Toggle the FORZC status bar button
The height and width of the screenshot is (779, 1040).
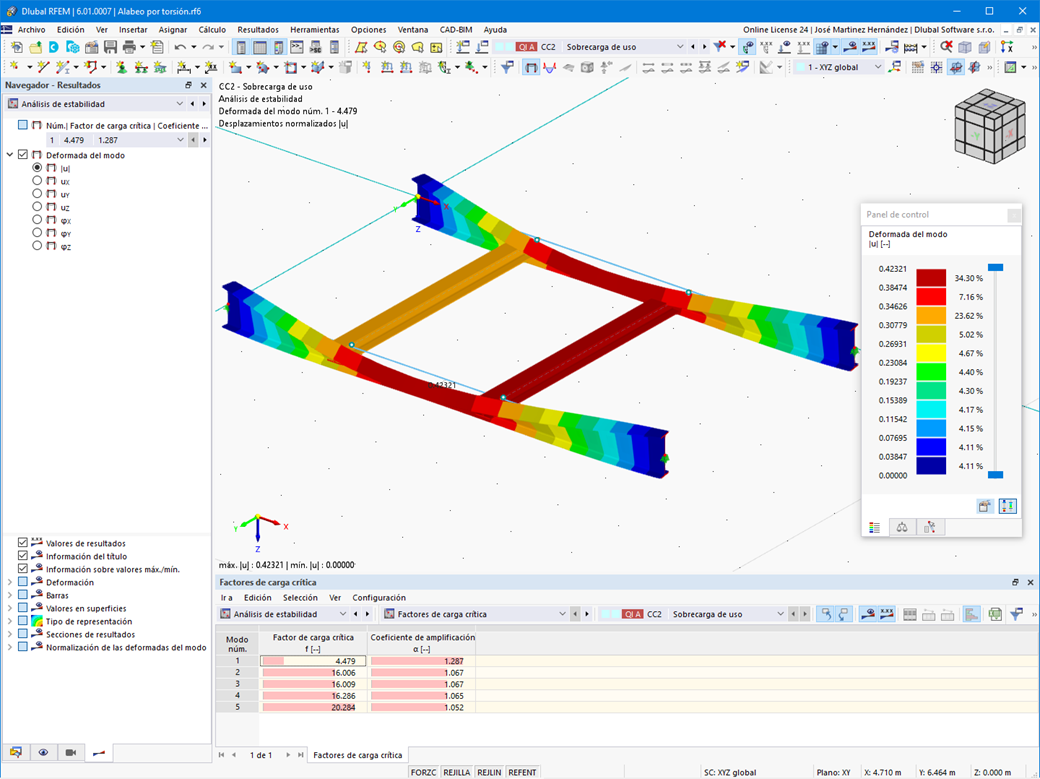(423, 772)
